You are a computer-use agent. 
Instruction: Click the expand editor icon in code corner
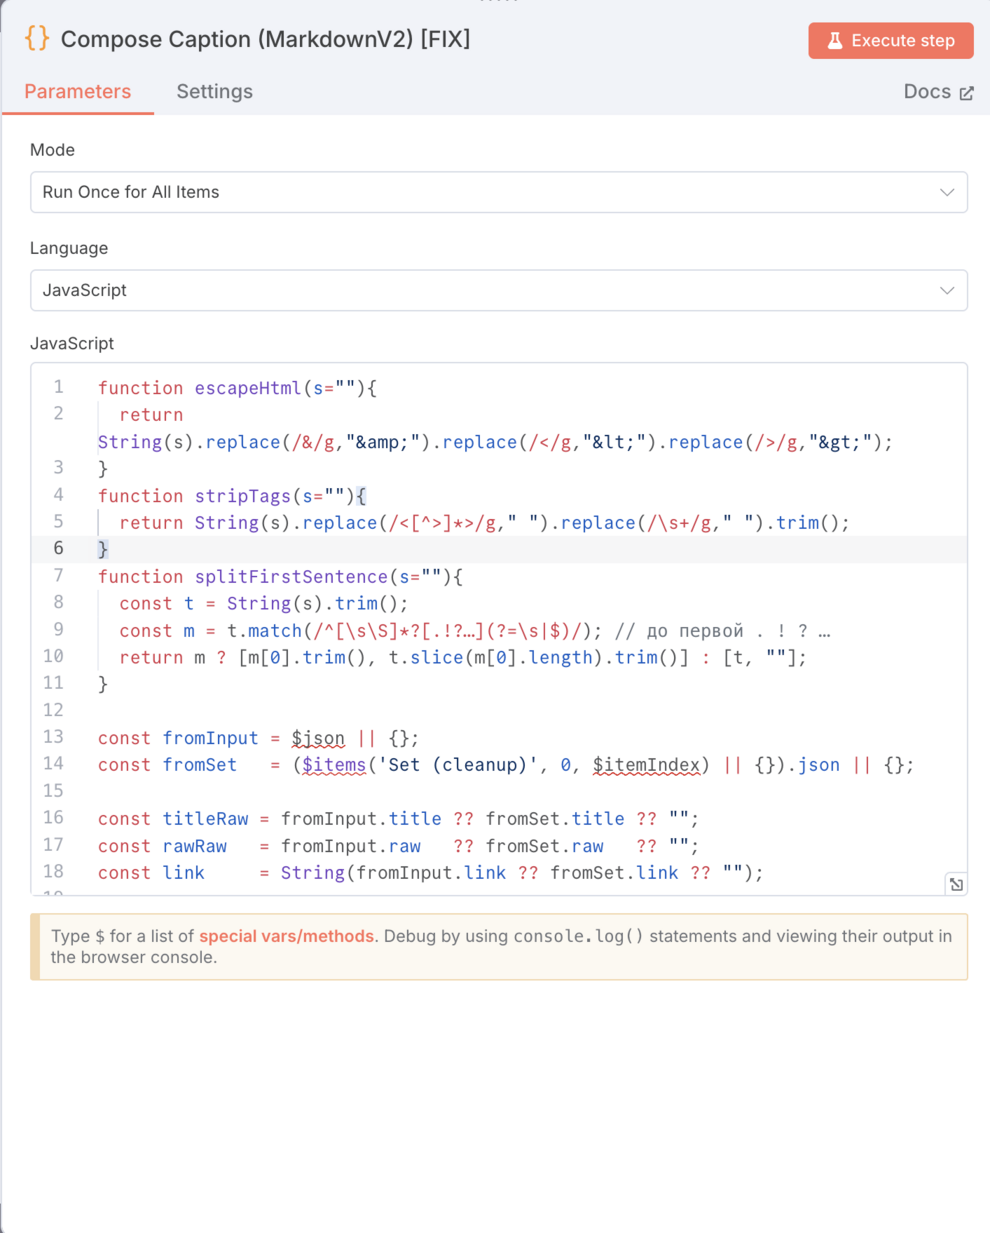point(956,884)
